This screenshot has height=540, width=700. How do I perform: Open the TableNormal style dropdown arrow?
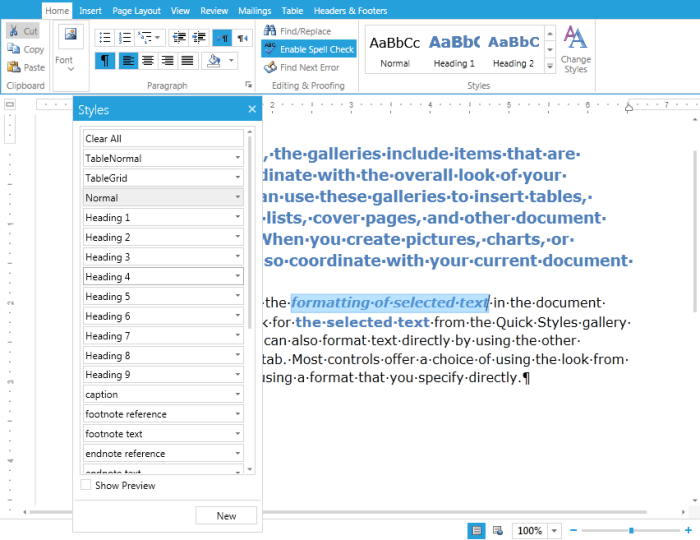pos(238,158)
